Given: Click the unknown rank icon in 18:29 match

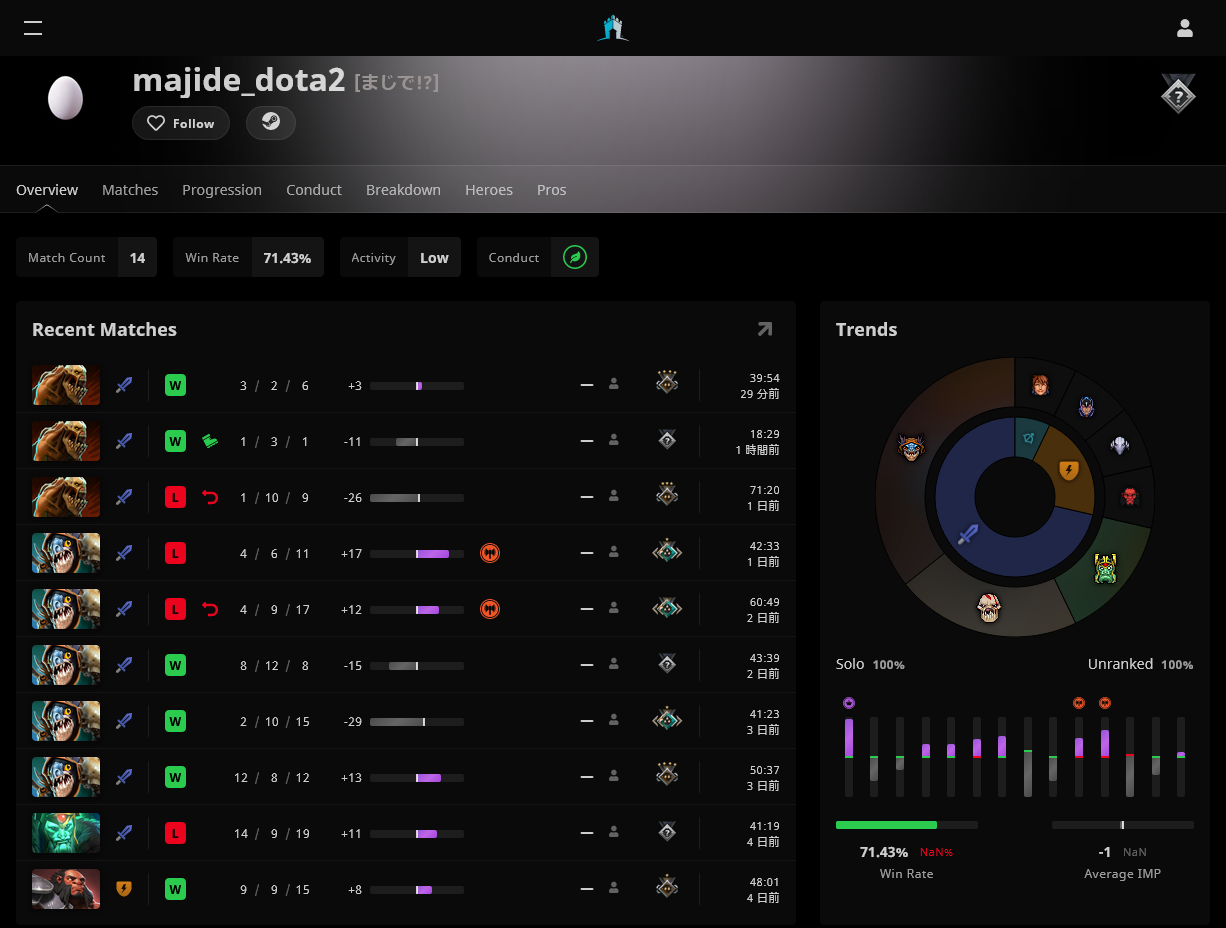Looking at the screenshot, I should [667, 440].
